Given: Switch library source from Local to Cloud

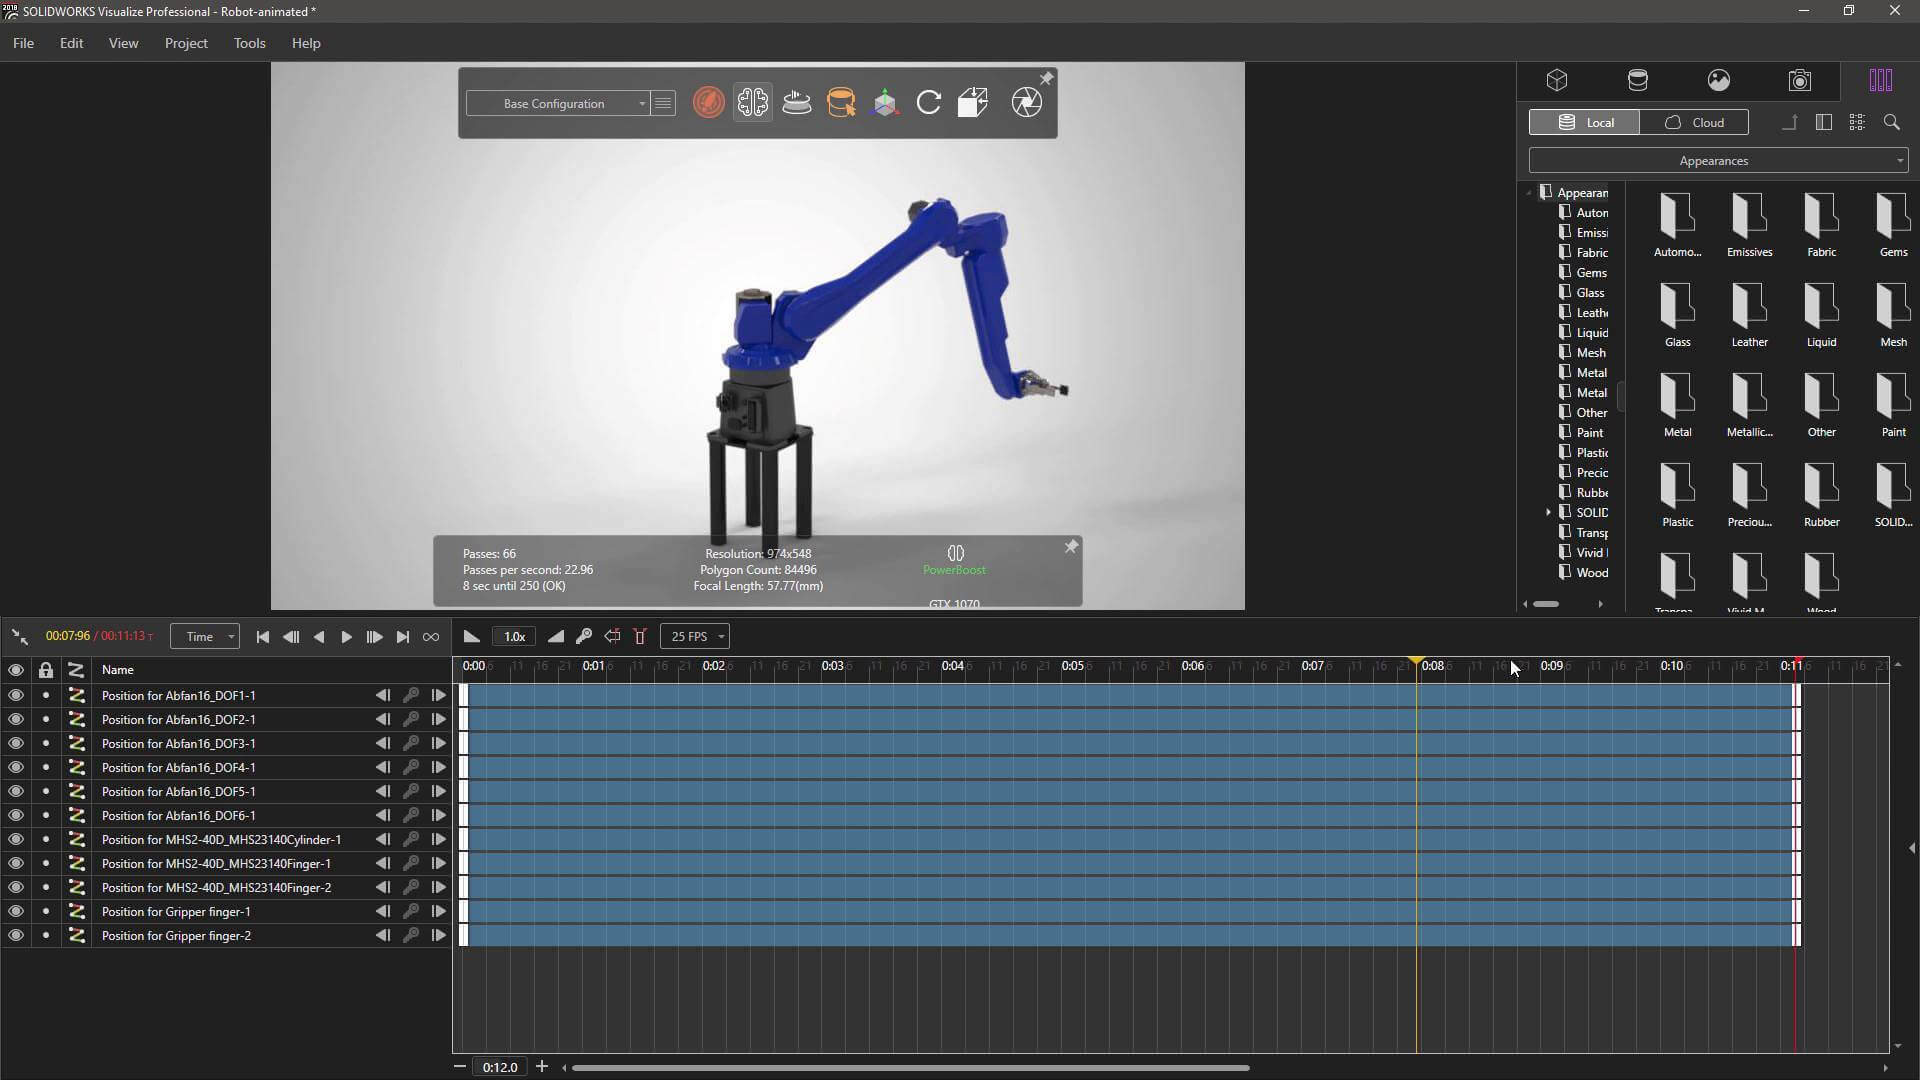Looking at the screenshot, I should tap(1696, 122).
